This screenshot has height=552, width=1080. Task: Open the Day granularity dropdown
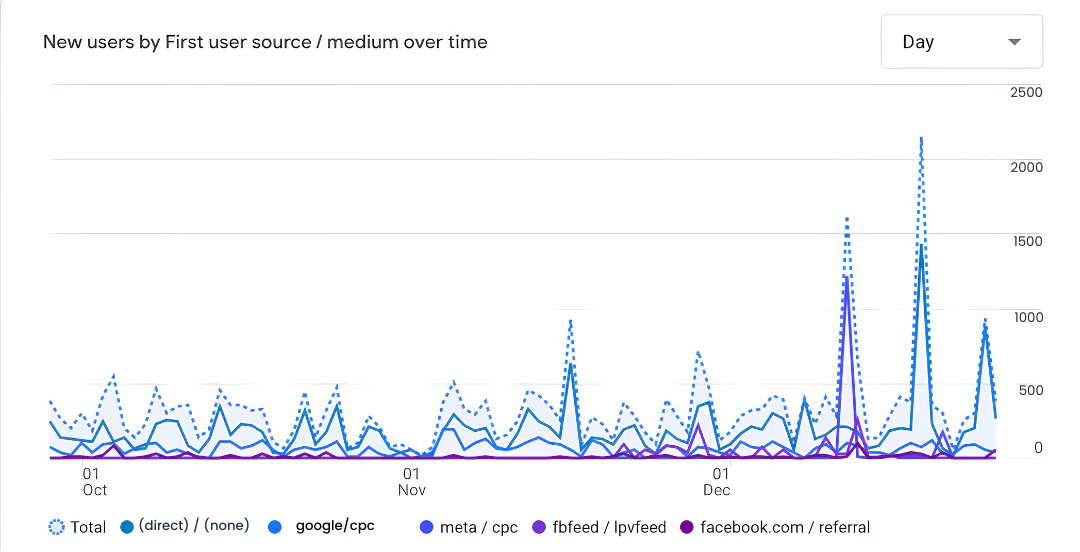[x=960, y=42]
